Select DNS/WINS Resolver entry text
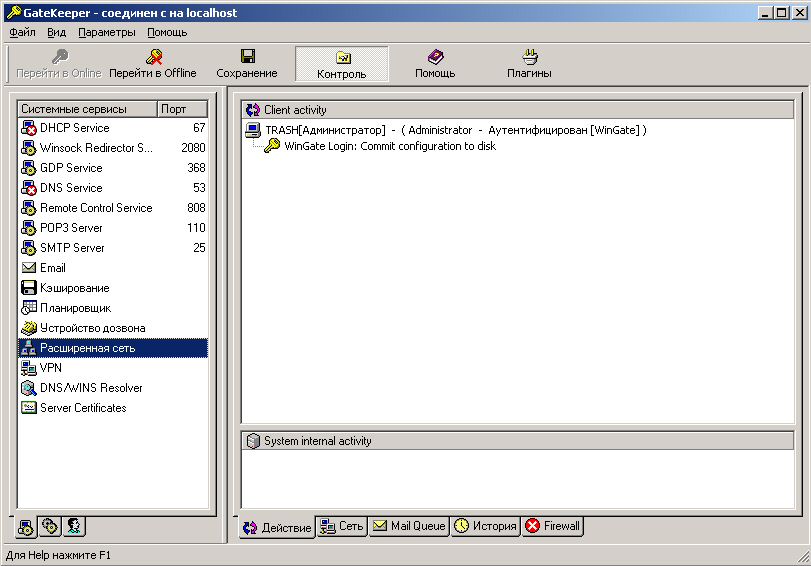Viewport: 811px width, 566px height. click(x=91, y=388)
